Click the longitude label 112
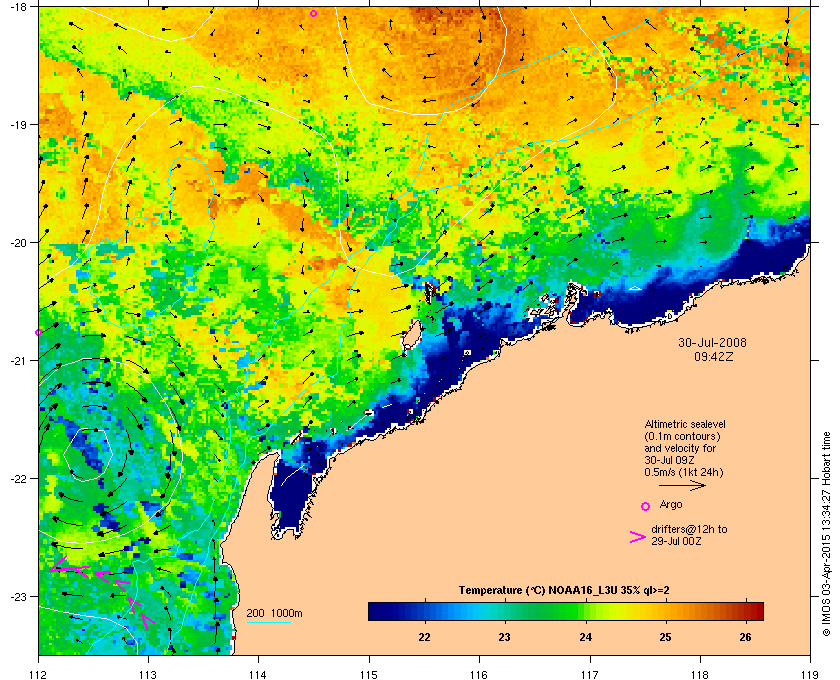The width and height of the screenshot is (840, 680). pyautogui.click(x=39, y=674)
